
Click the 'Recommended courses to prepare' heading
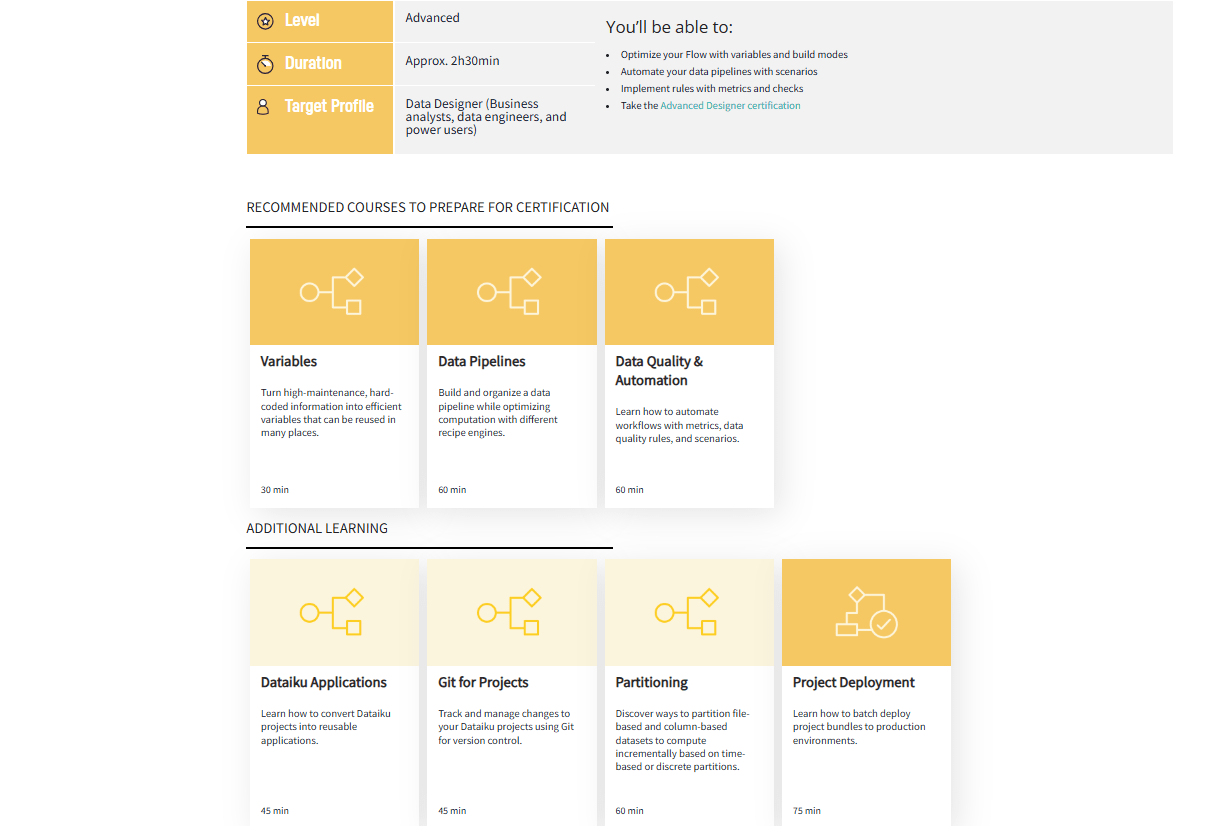pos(428,208)
